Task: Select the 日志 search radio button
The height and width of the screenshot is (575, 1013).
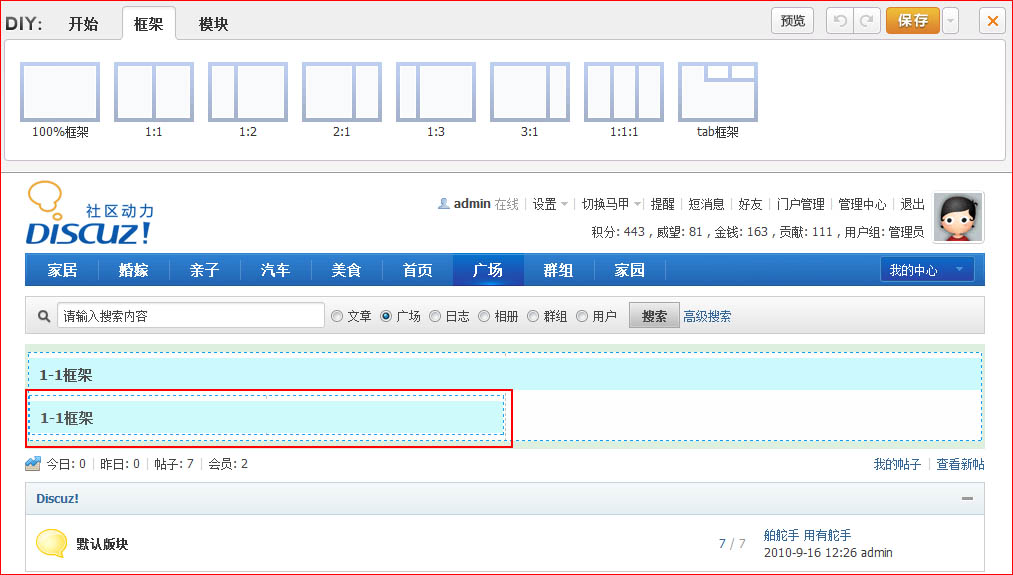Action: click(435, 317)
